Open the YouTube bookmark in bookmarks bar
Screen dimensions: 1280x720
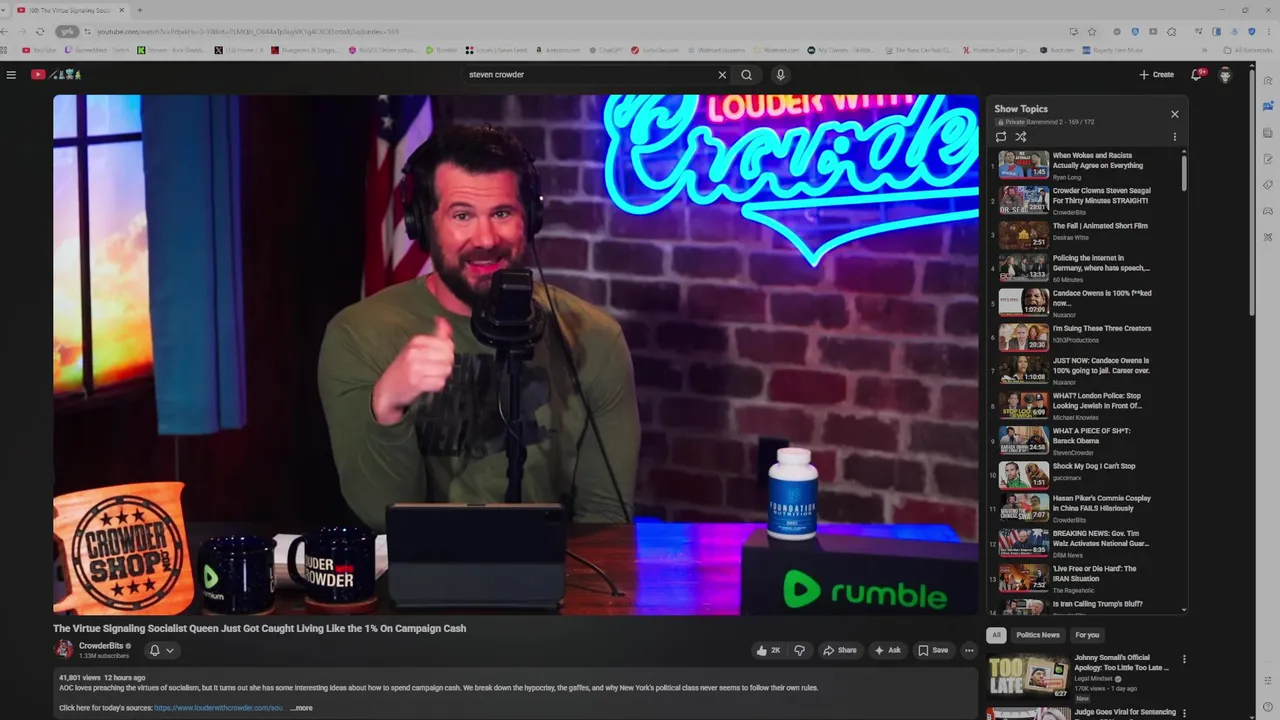[x=39, y=50]
